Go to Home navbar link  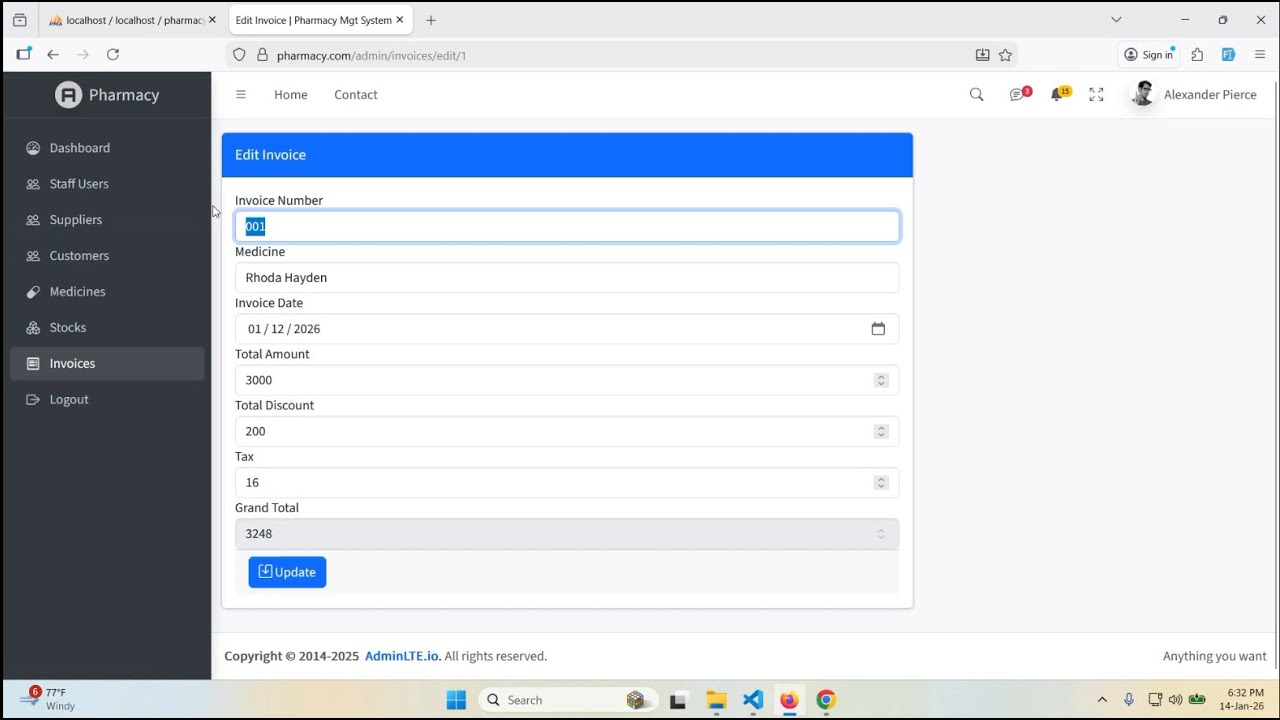(291, 95)
